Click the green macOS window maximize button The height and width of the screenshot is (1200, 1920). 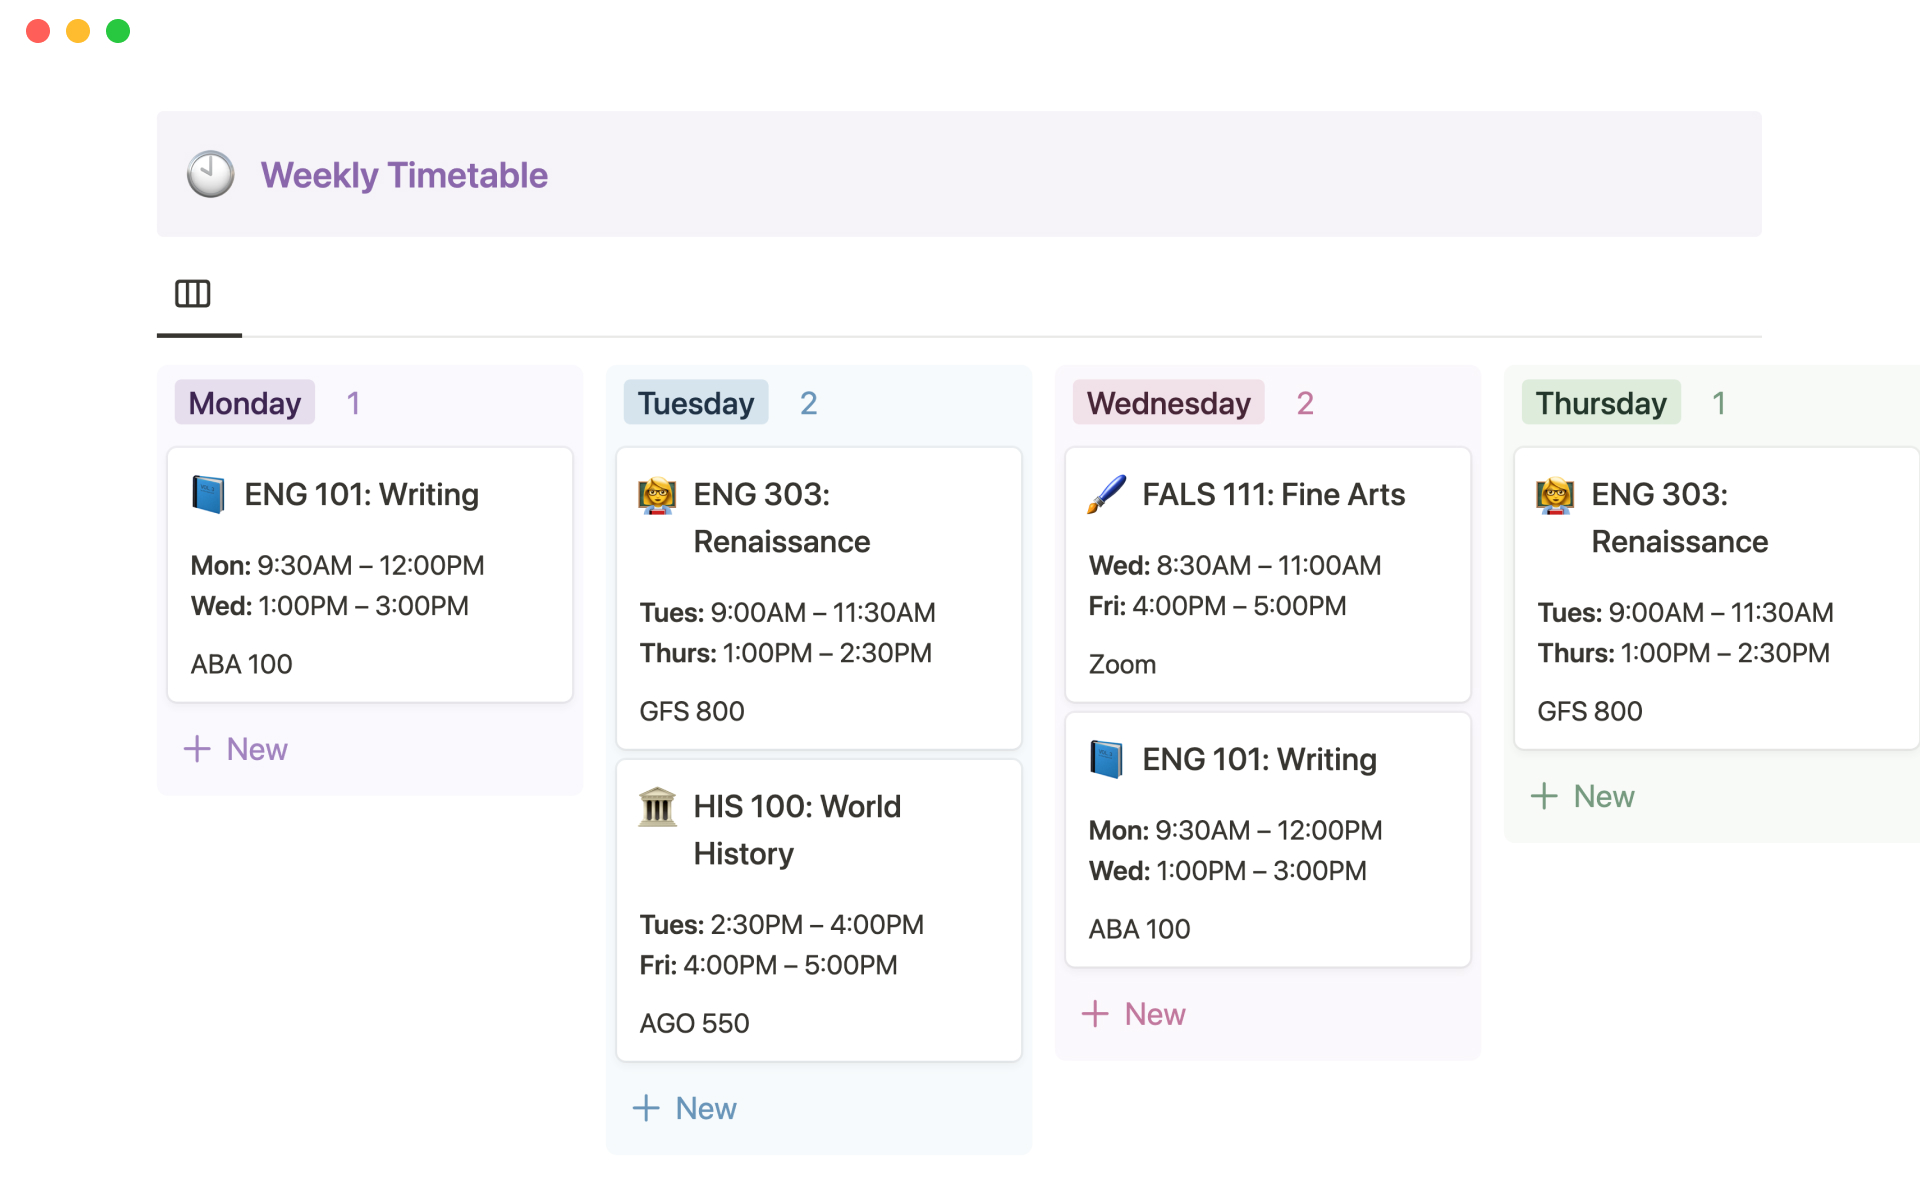(x=118, y=31)
